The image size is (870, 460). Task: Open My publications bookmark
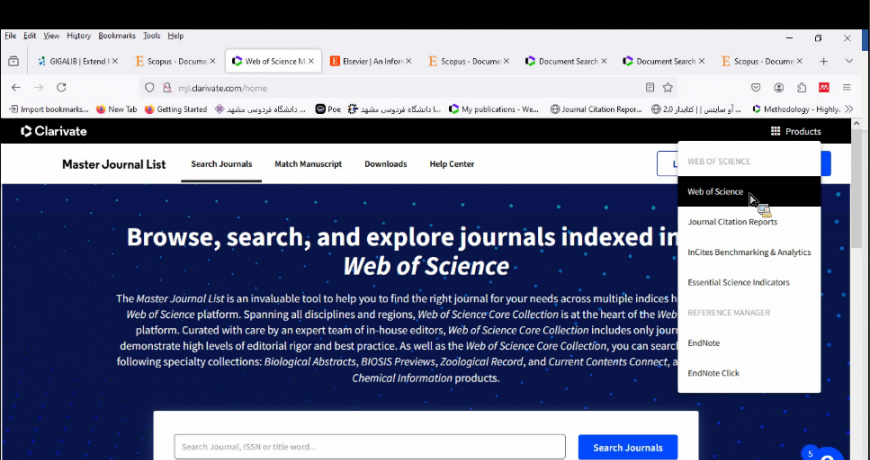pyautogui.click(x=494, y=109)
